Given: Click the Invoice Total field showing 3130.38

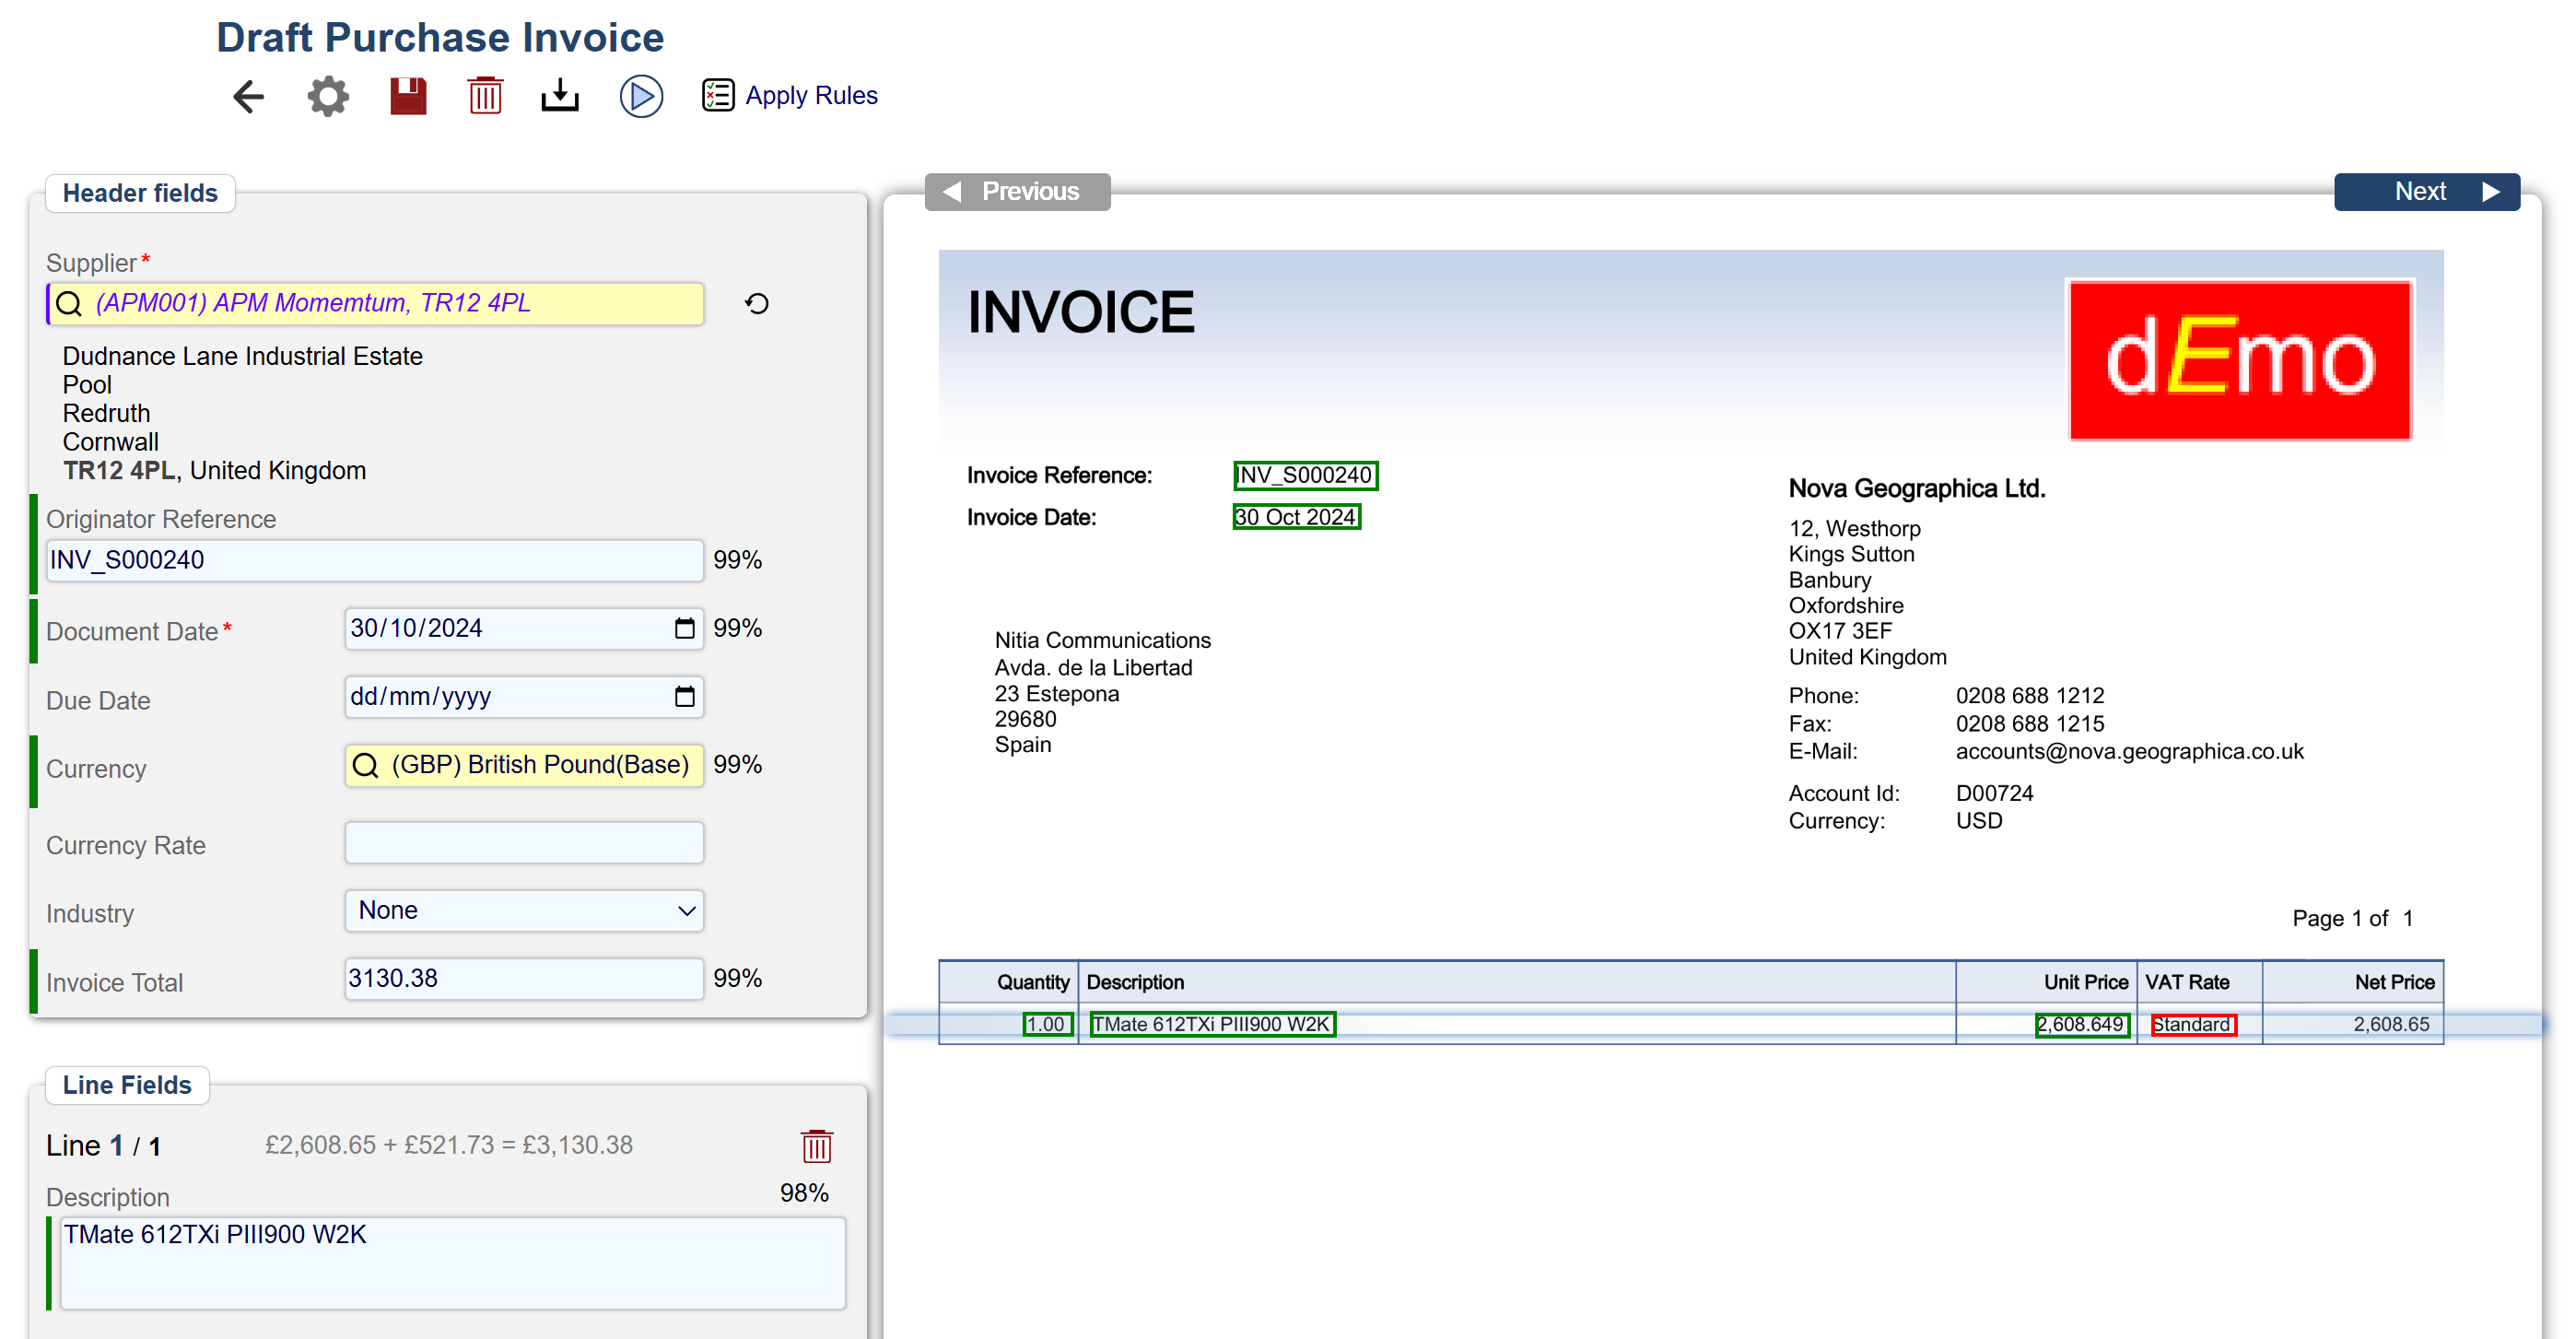Looking at the screenshot, I should pos(524,979).
